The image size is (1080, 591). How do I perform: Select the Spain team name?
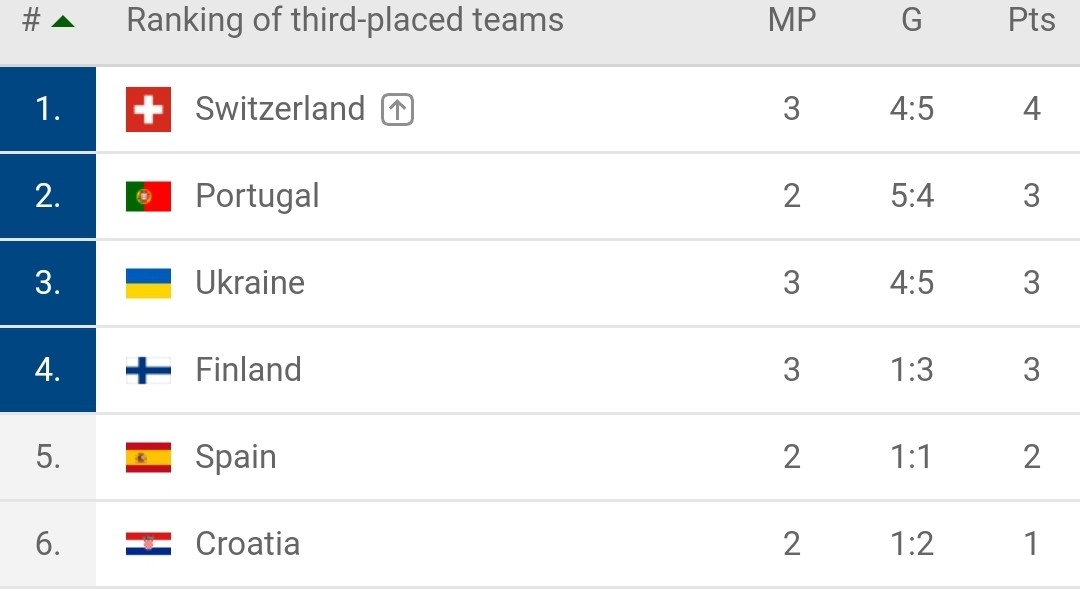click(236, 457)
